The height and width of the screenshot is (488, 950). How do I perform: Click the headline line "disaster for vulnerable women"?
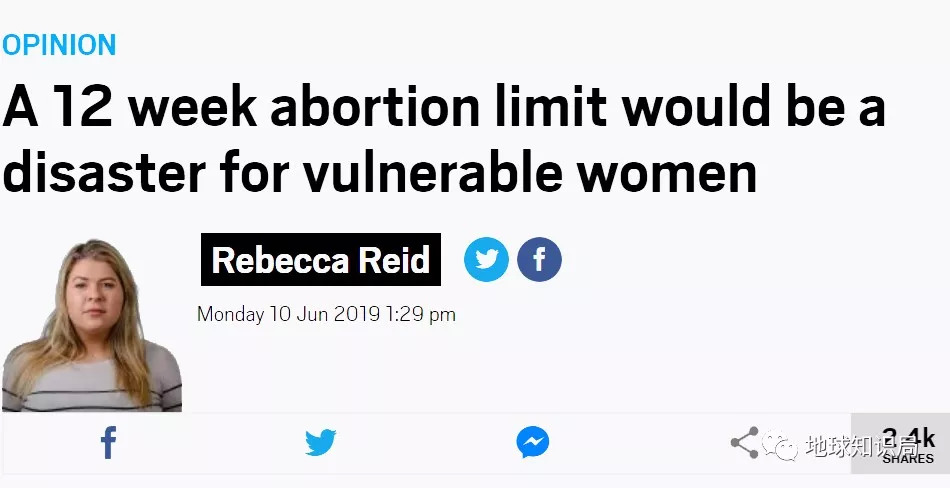click(x=379, y=172)
